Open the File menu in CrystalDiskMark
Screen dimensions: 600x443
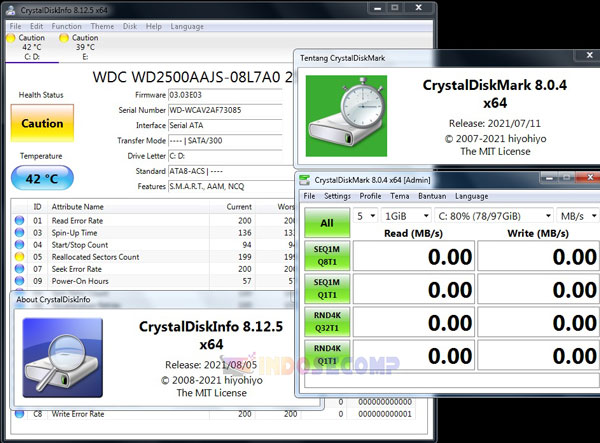point(309,196)
